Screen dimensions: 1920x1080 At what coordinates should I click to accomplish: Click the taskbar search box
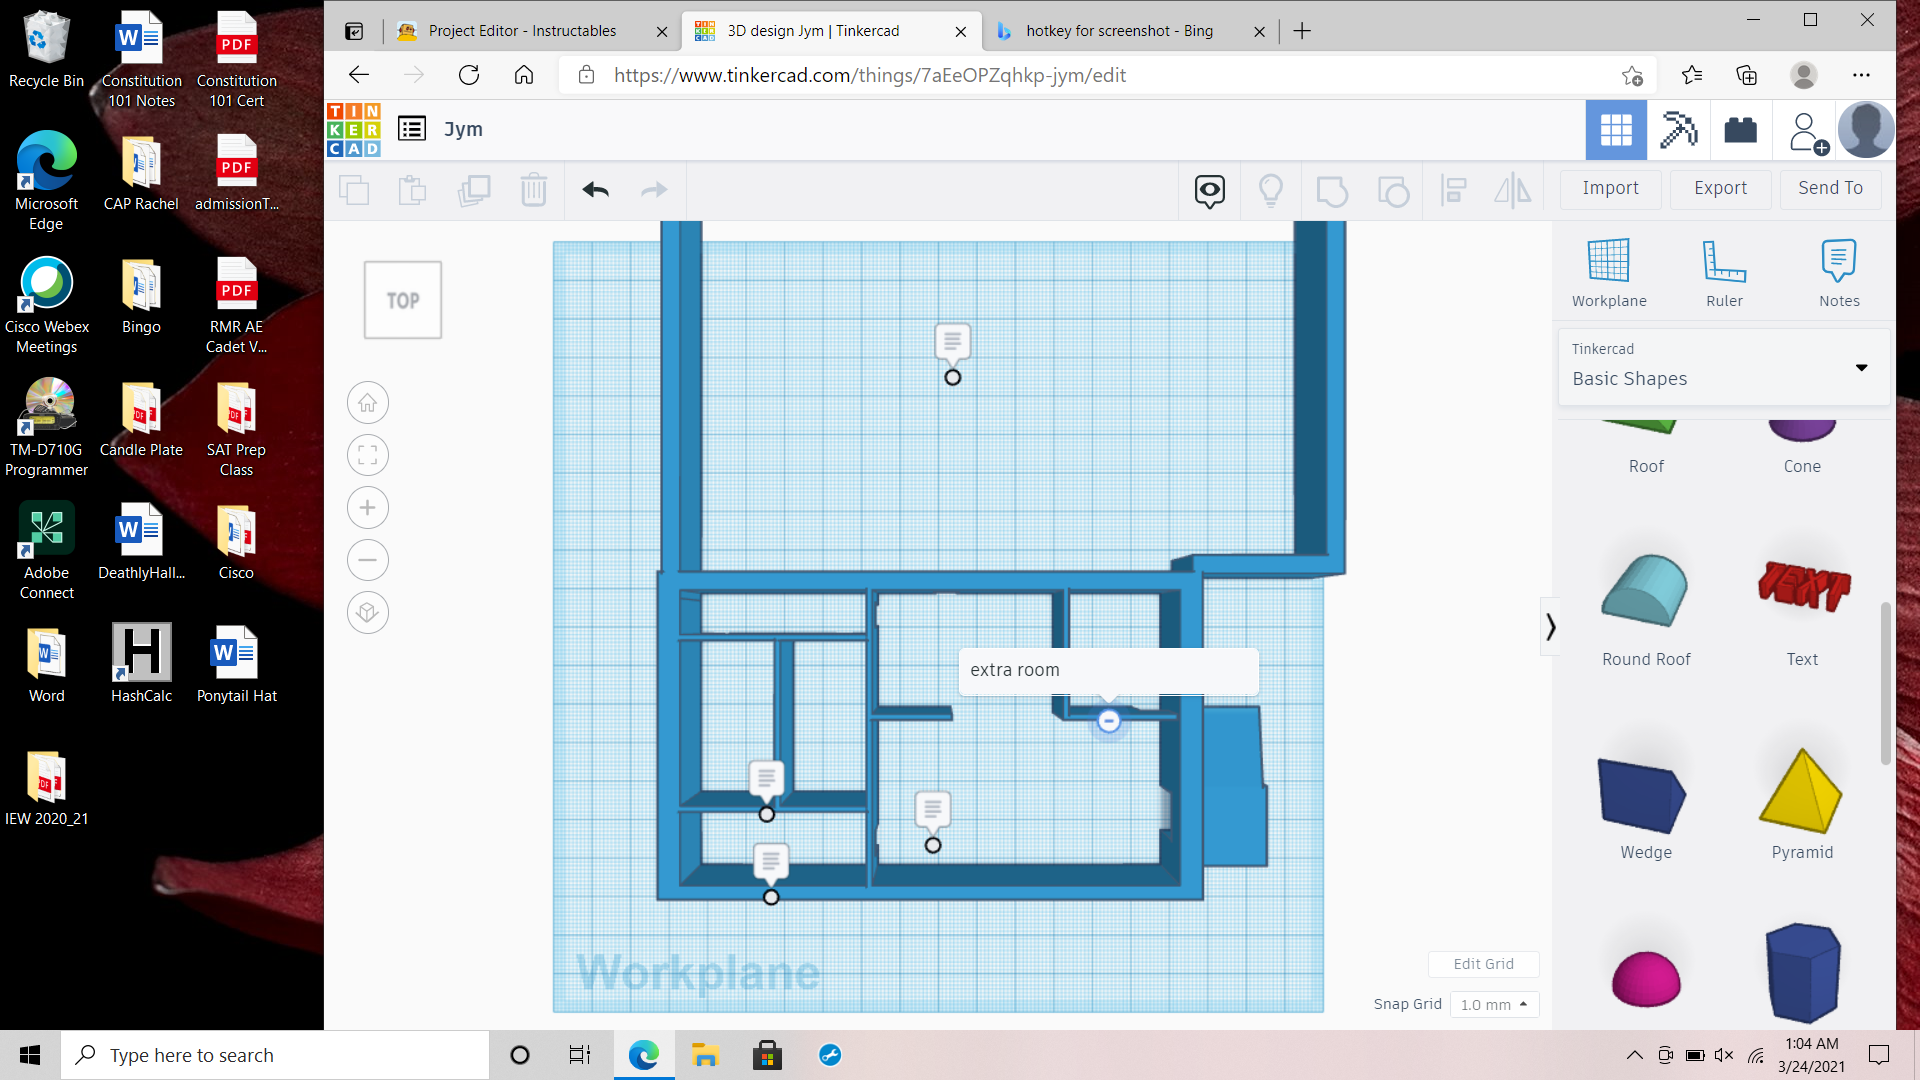click(x=275, y=1055)
